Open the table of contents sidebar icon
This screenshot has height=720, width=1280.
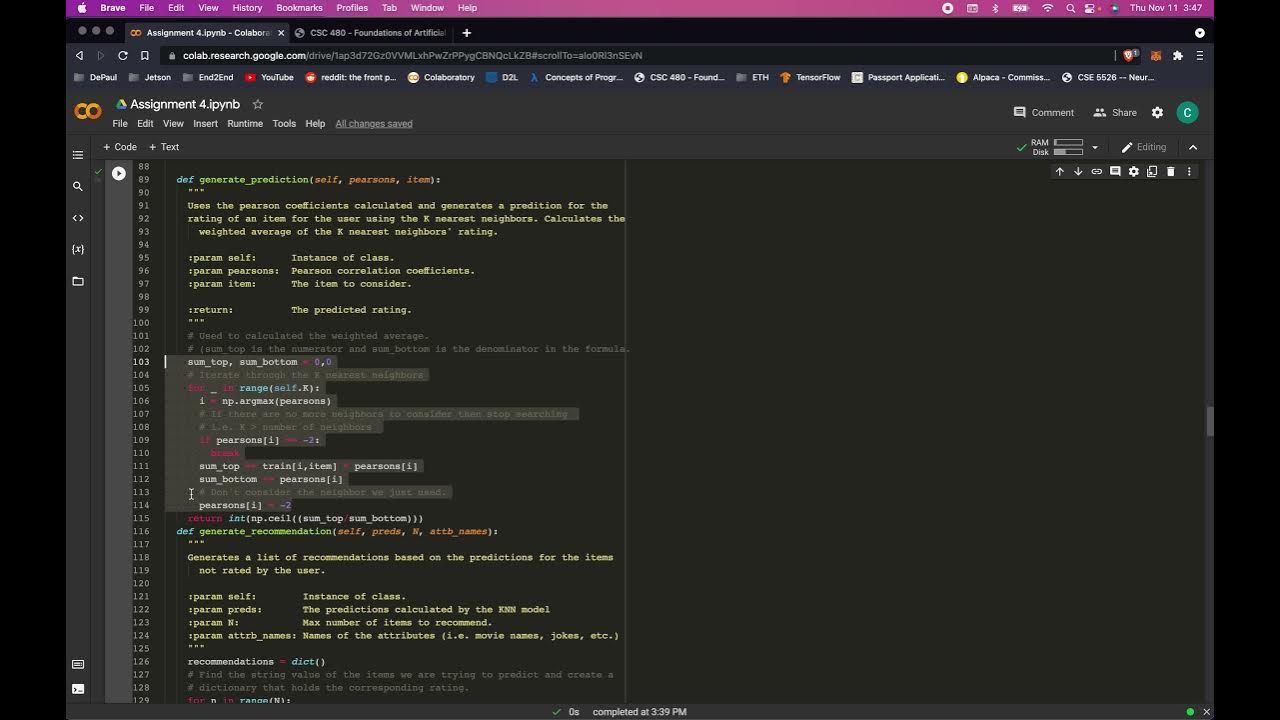[x=78, y=155]
